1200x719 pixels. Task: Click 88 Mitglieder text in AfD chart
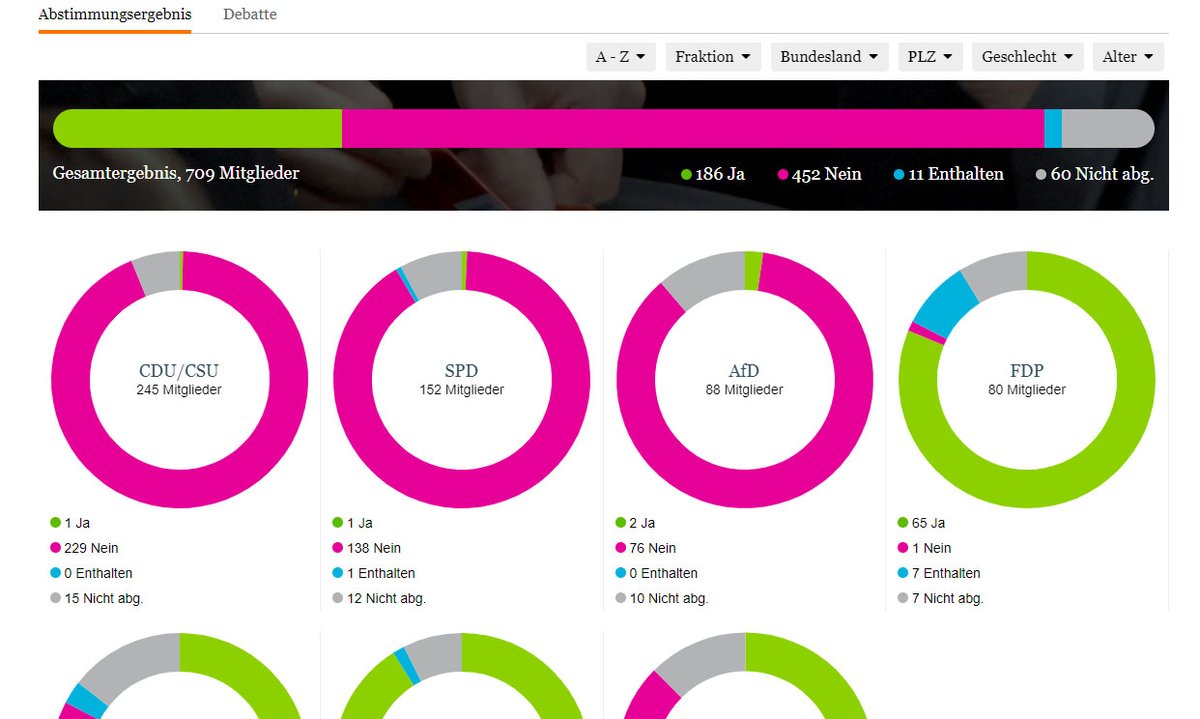(x=745, y=390)
